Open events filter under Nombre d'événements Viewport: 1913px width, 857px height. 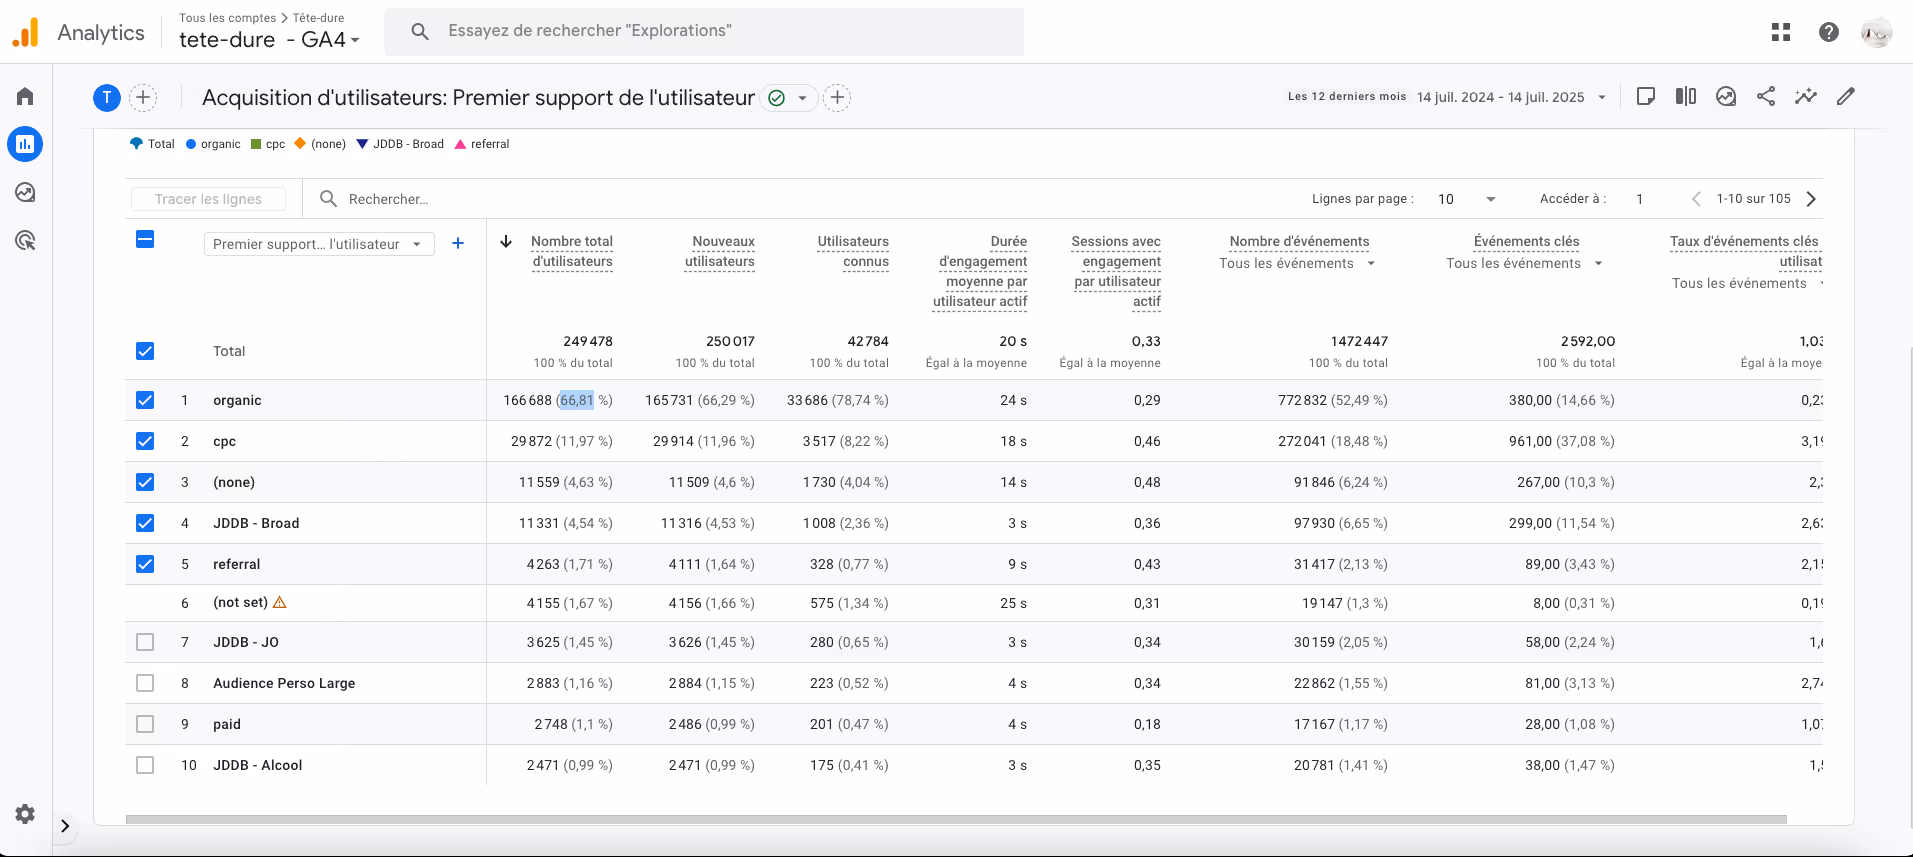point(1297,264)
